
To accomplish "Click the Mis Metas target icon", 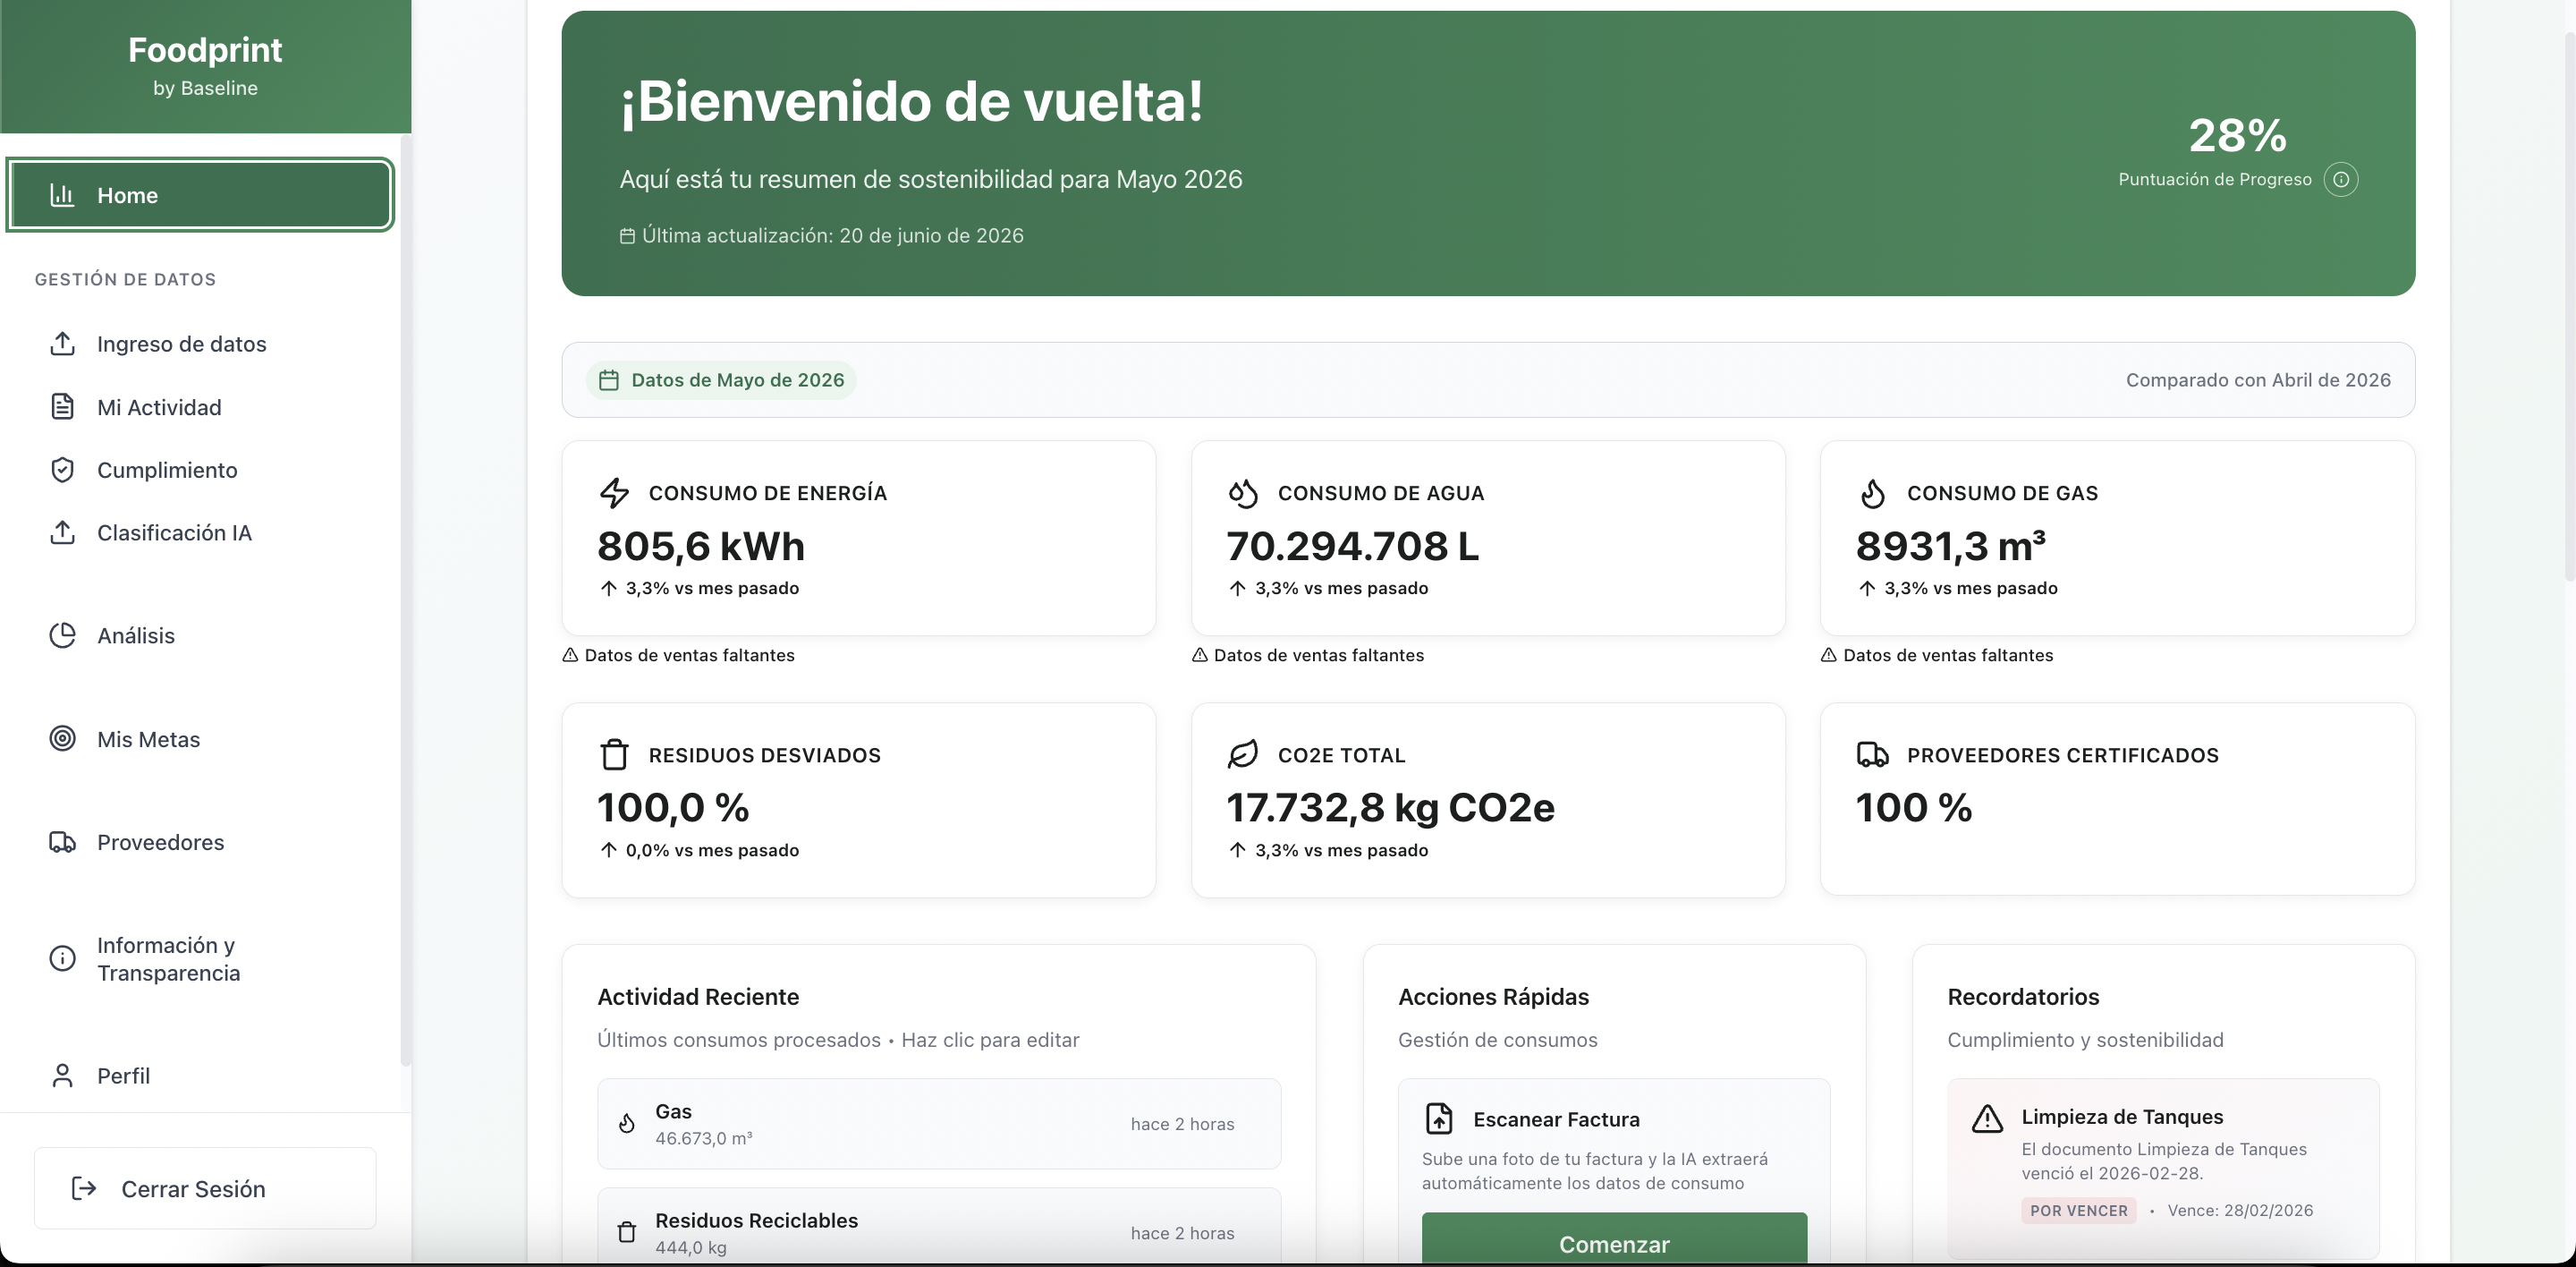I will 62,739.
